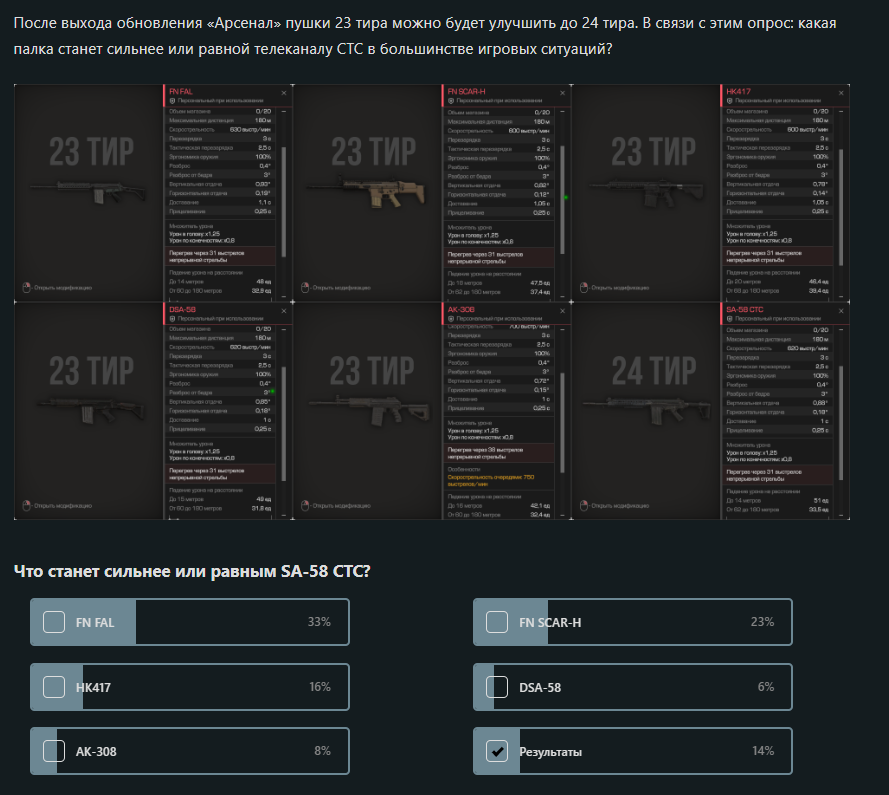Click the '33%' result for FN FAL
The height and width of the screenshot is (795, 889).
click(319, 621)
